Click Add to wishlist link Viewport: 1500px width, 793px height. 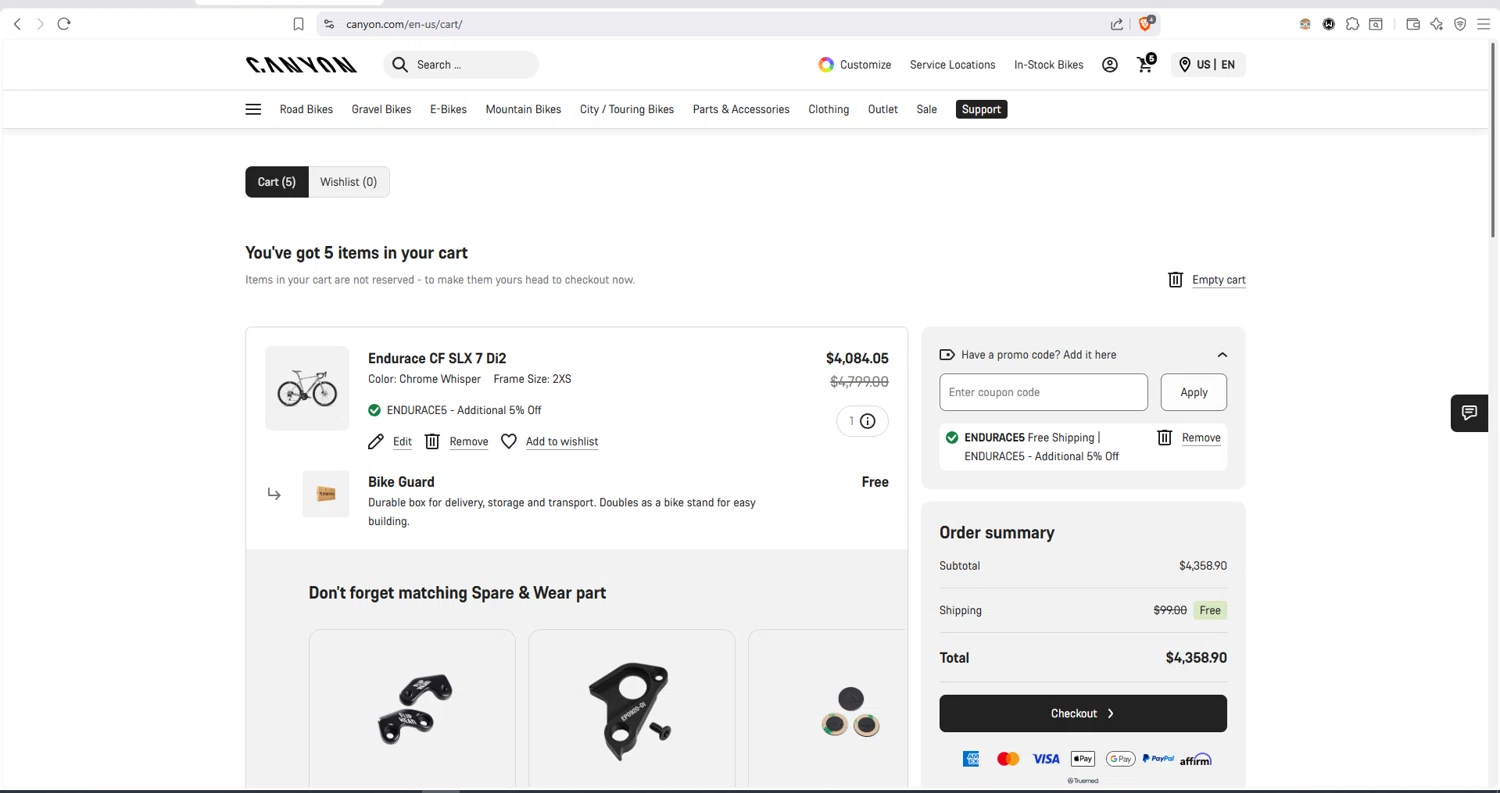[x=562, y=441]
